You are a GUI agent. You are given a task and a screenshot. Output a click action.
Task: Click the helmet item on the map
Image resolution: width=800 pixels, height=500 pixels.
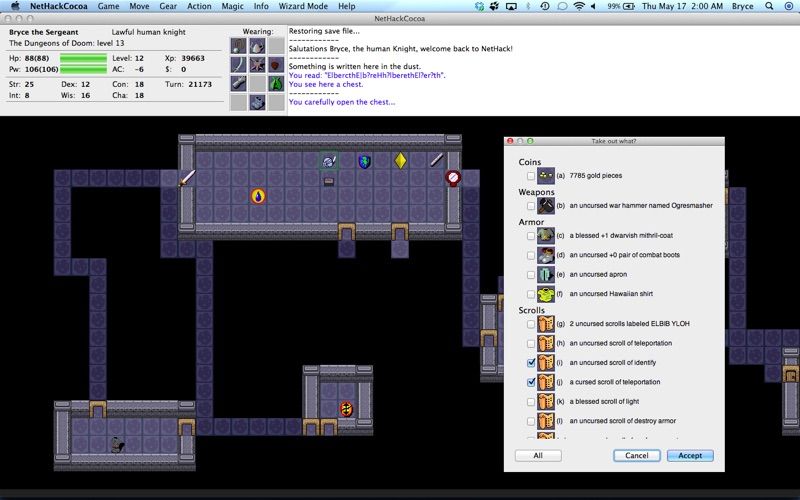point(329,162)
